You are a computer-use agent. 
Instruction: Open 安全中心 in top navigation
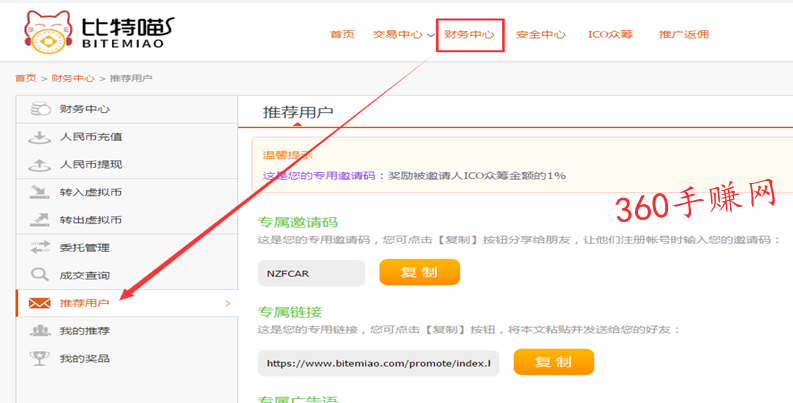click(541, 34)
